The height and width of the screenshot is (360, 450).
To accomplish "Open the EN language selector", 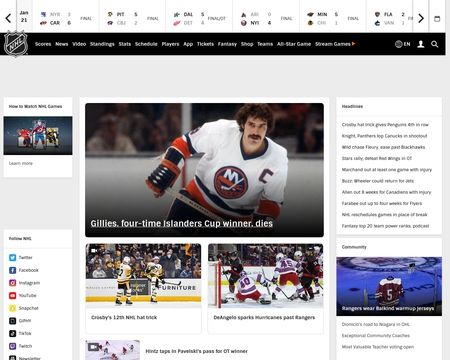I will 403,44.
